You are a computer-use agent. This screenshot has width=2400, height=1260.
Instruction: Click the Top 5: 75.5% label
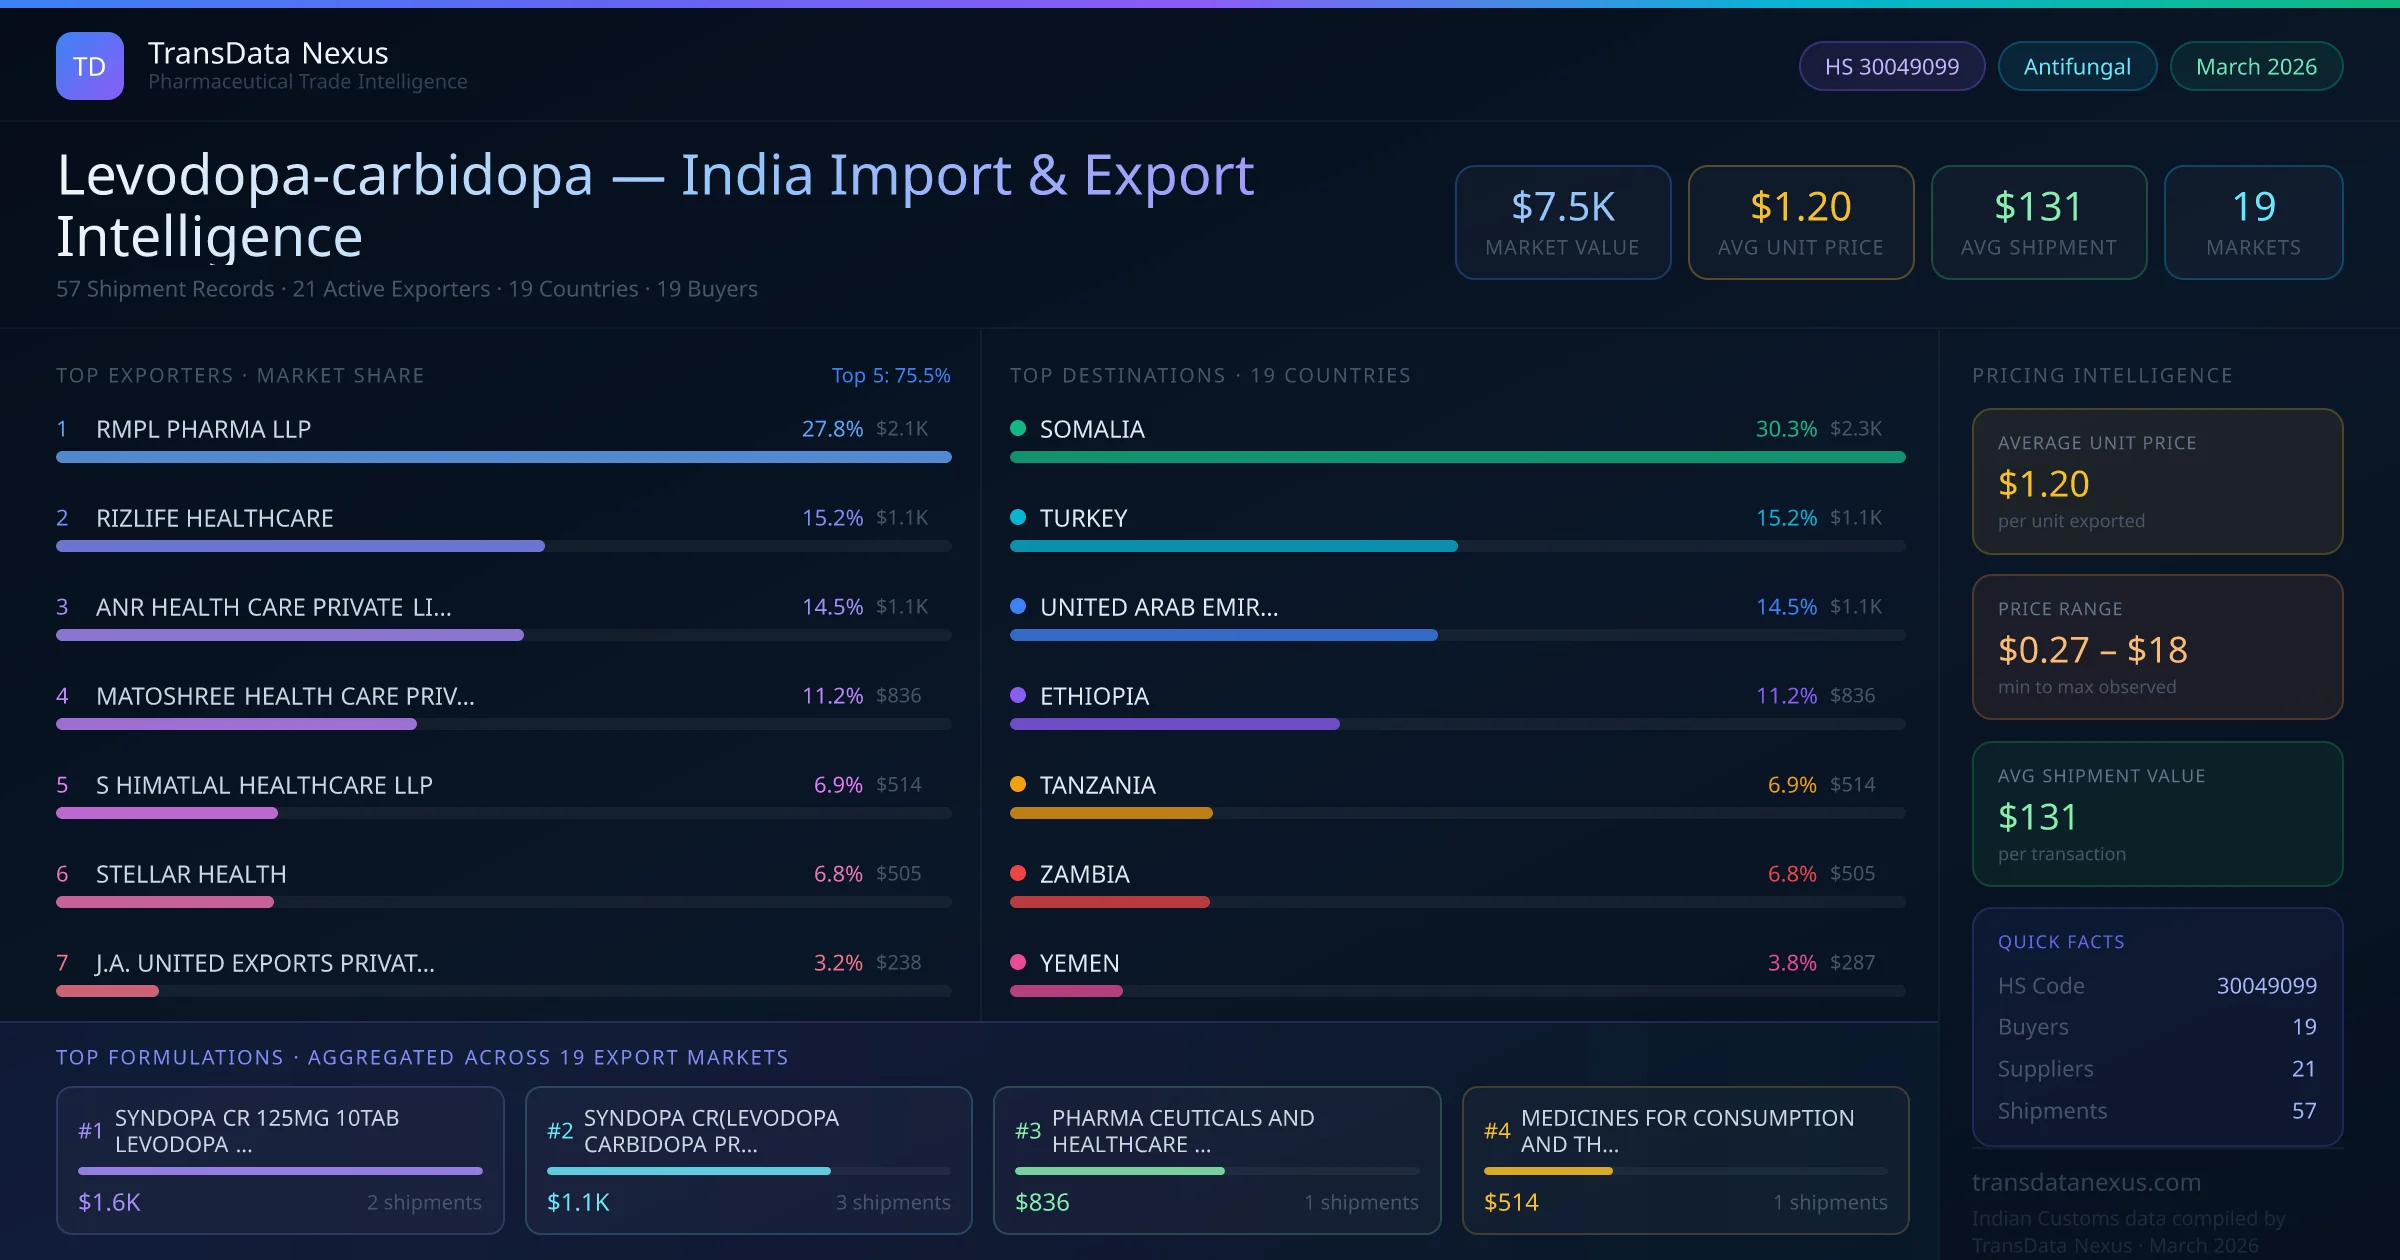click(890, 375)
